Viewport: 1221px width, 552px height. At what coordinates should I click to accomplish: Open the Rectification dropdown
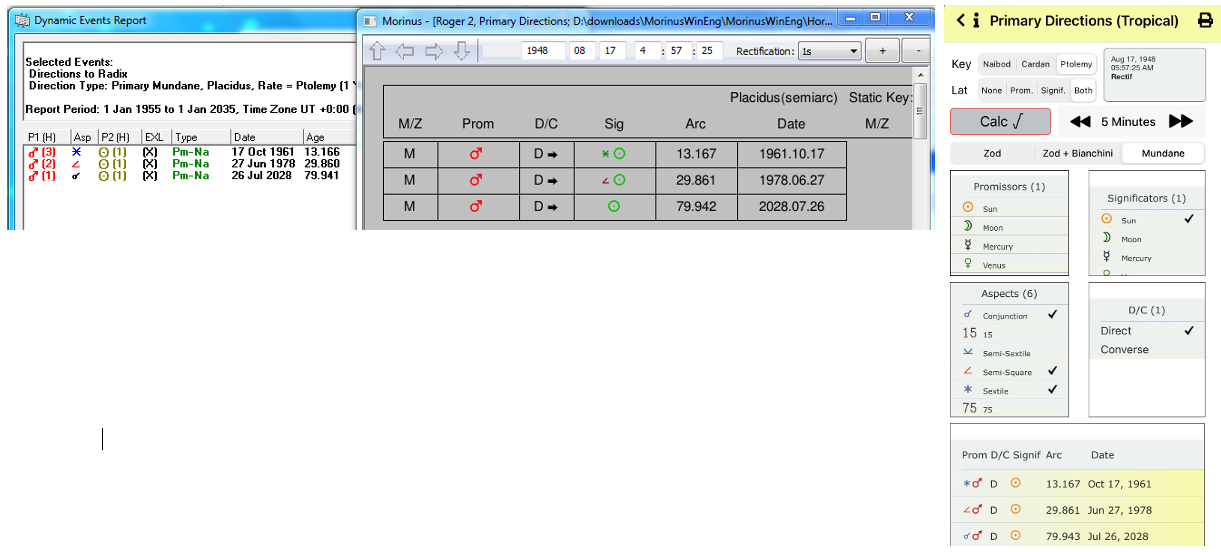click(x=829, y=51)
